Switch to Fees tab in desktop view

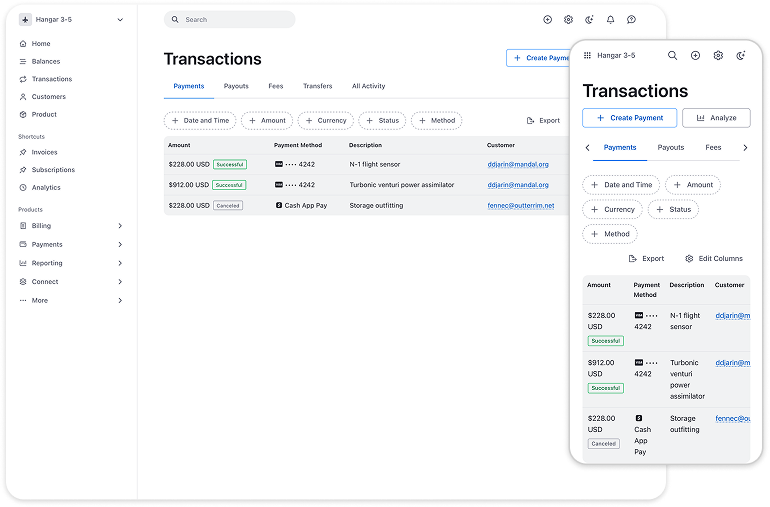[276, 86]
